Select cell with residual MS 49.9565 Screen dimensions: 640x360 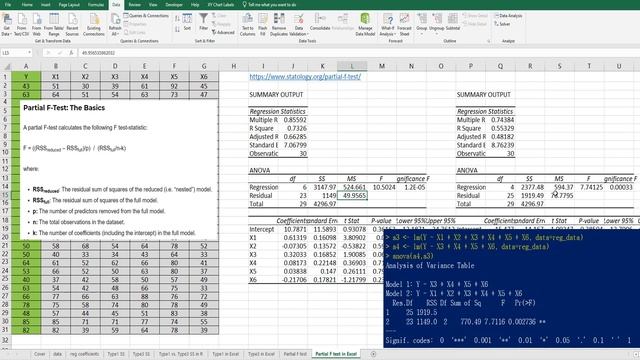pyautogui.click(x=352, y=196)
